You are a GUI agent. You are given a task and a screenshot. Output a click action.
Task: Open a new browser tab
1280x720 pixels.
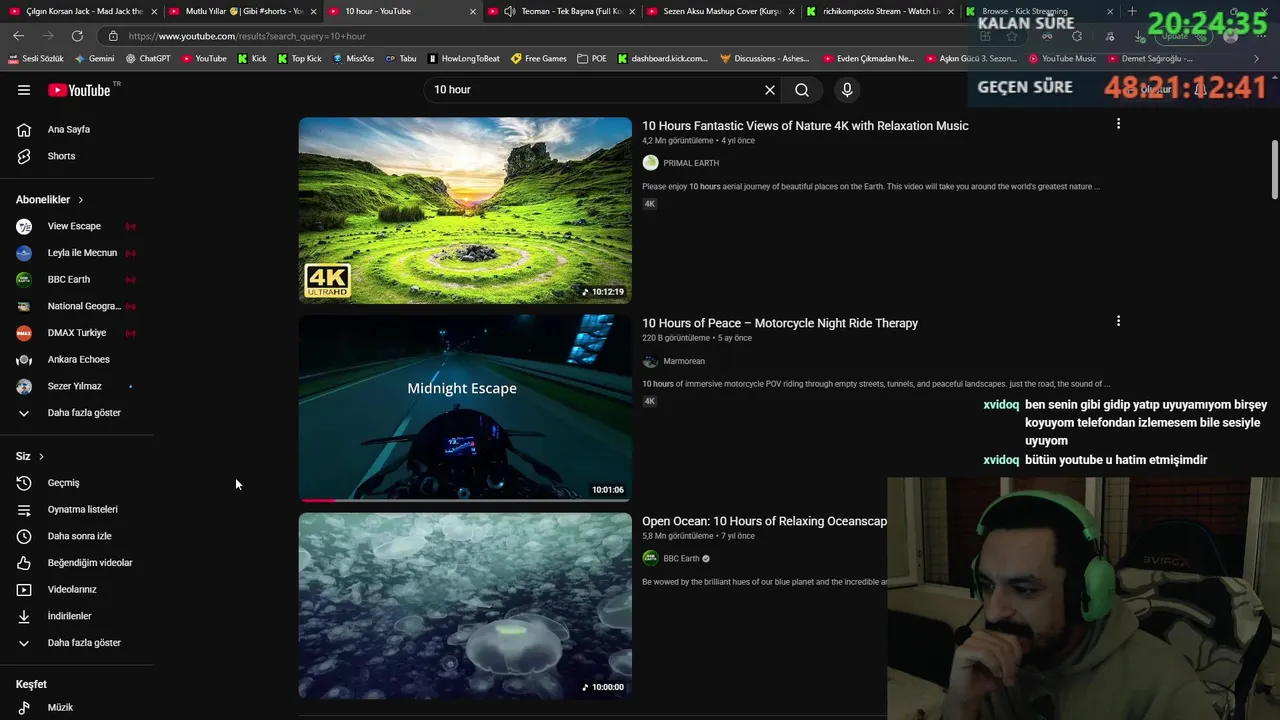(x=1132, y=11)
